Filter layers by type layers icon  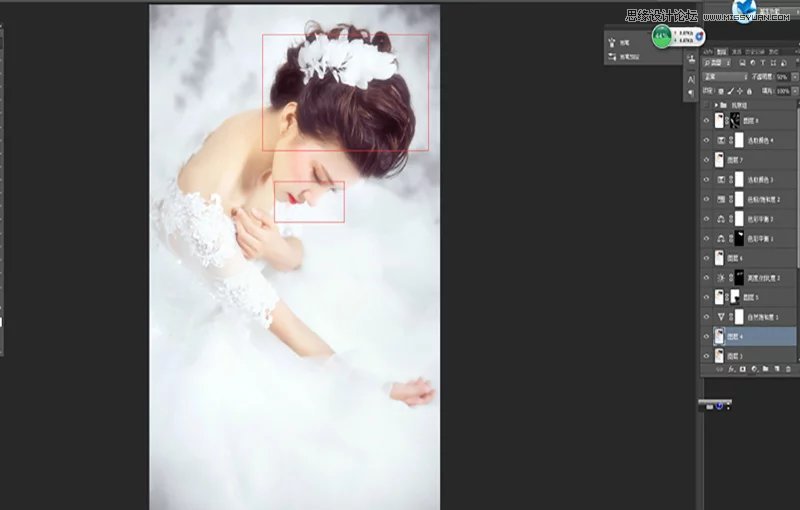763,63
